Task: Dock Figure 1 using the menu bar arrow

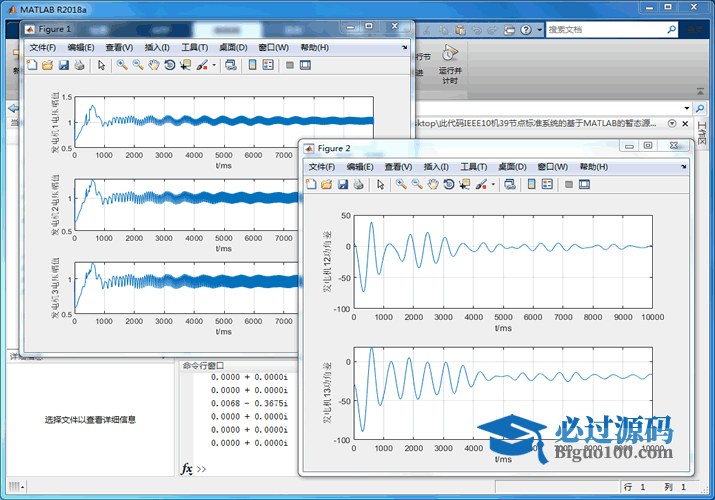Action: point(404,47)
